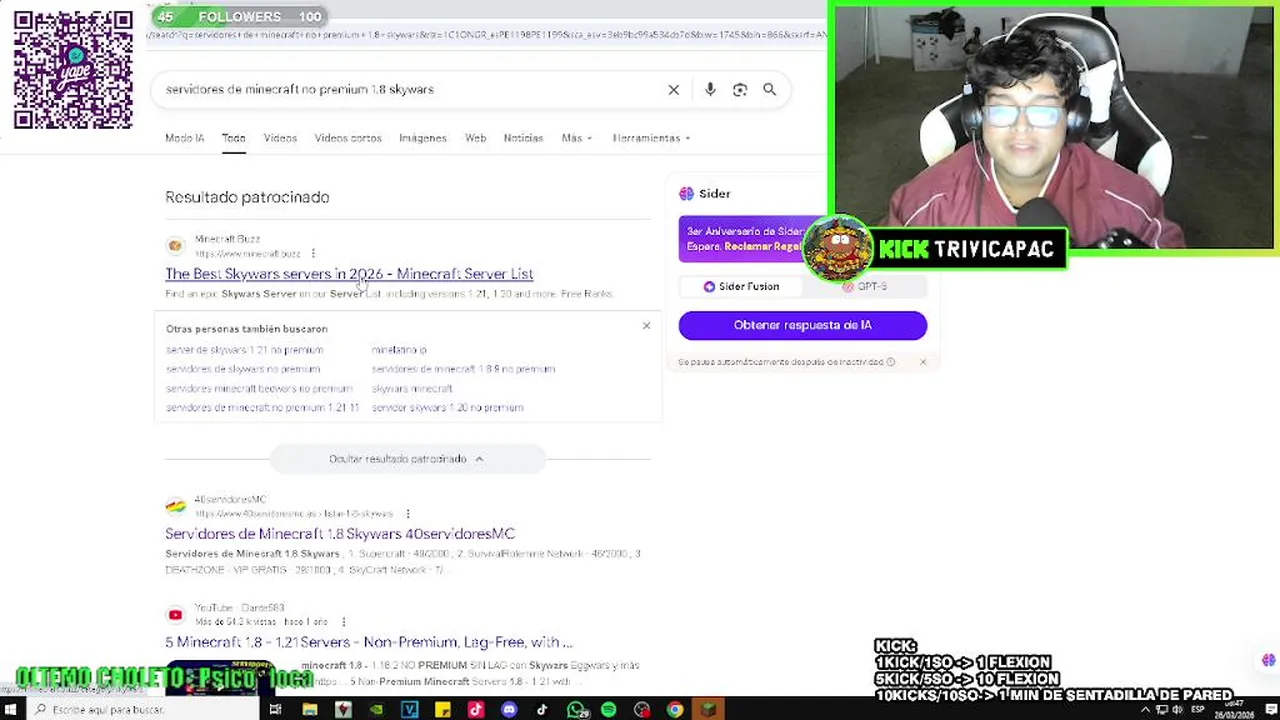The image size is (1280, 720).
Task: Switch to Google Chrome on the taskbar
Action: tap(675, 710)
